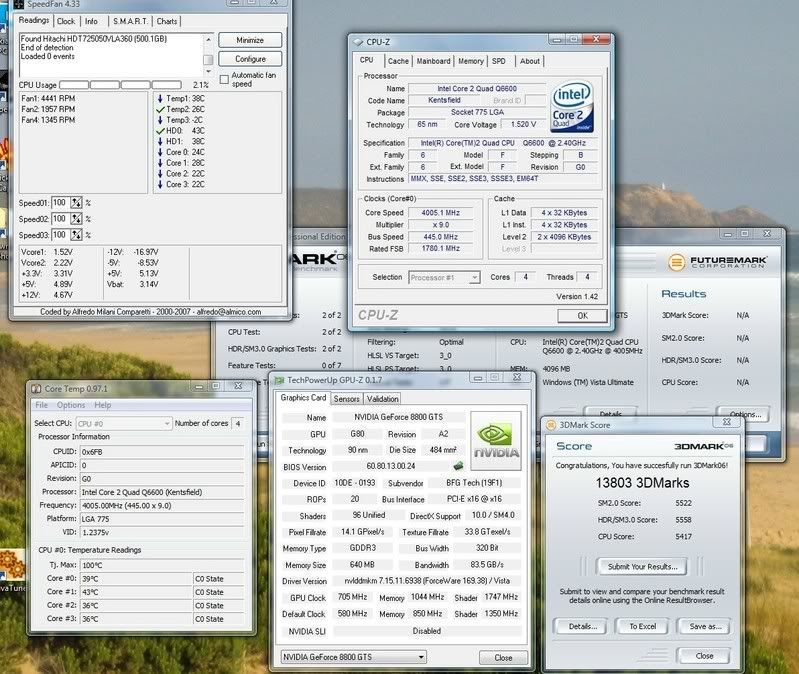Click the Options button in 3DMark06 window

pos(744,414)
